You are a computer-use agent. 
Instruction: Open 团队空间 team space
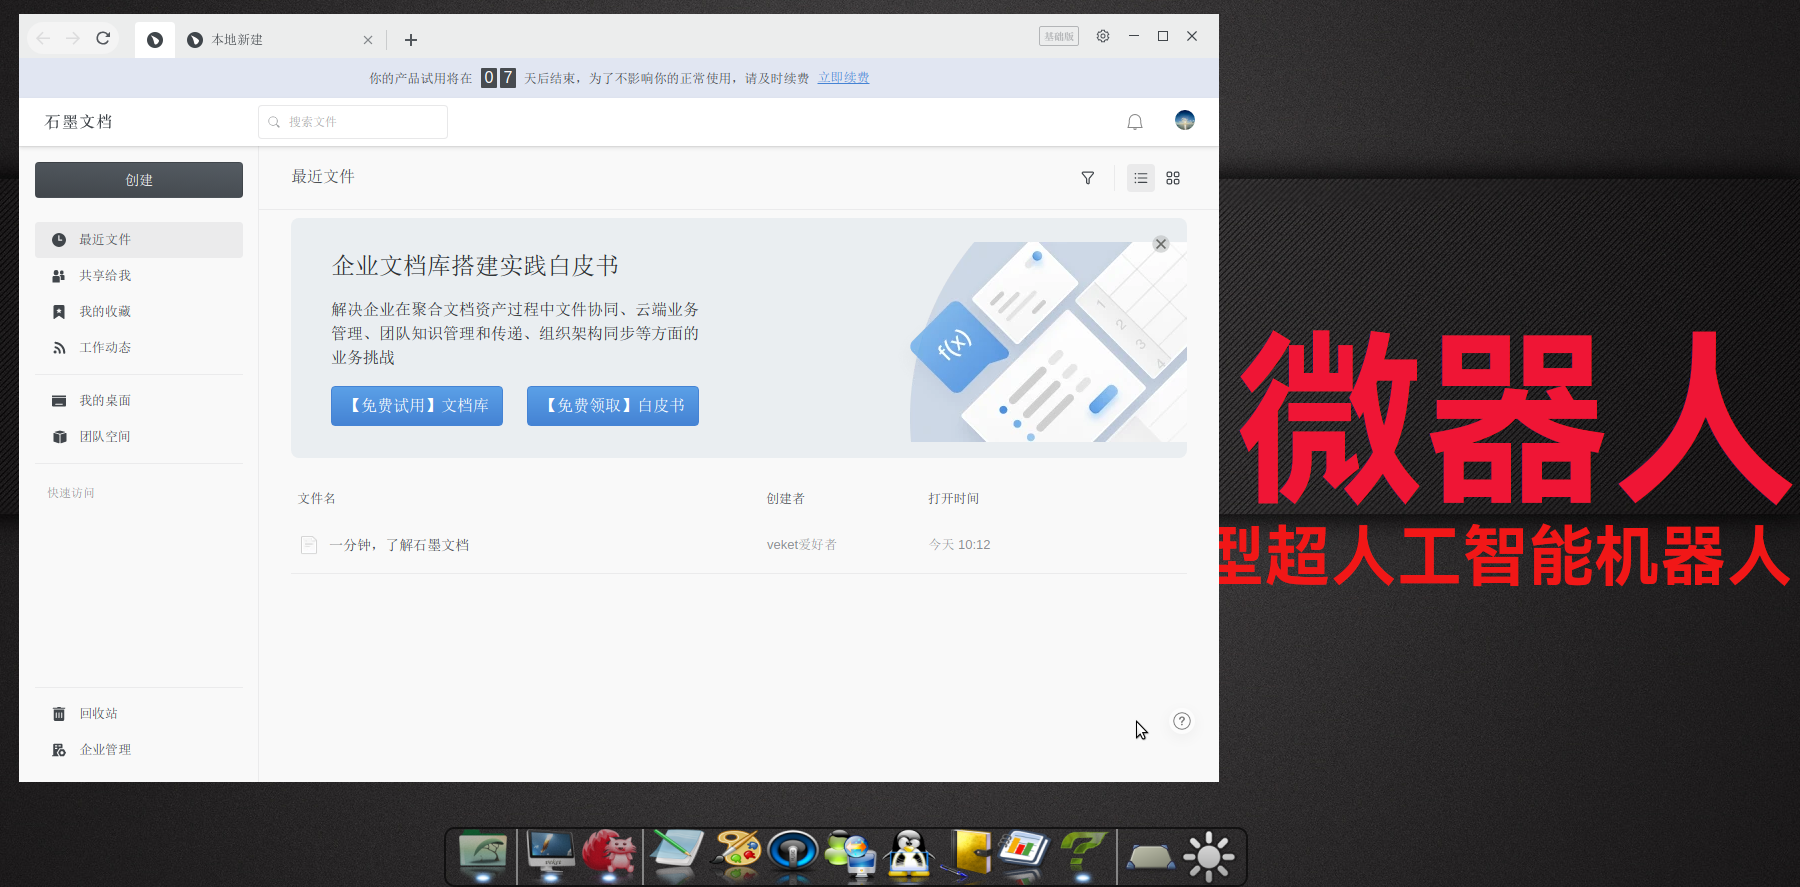point(139,437)
